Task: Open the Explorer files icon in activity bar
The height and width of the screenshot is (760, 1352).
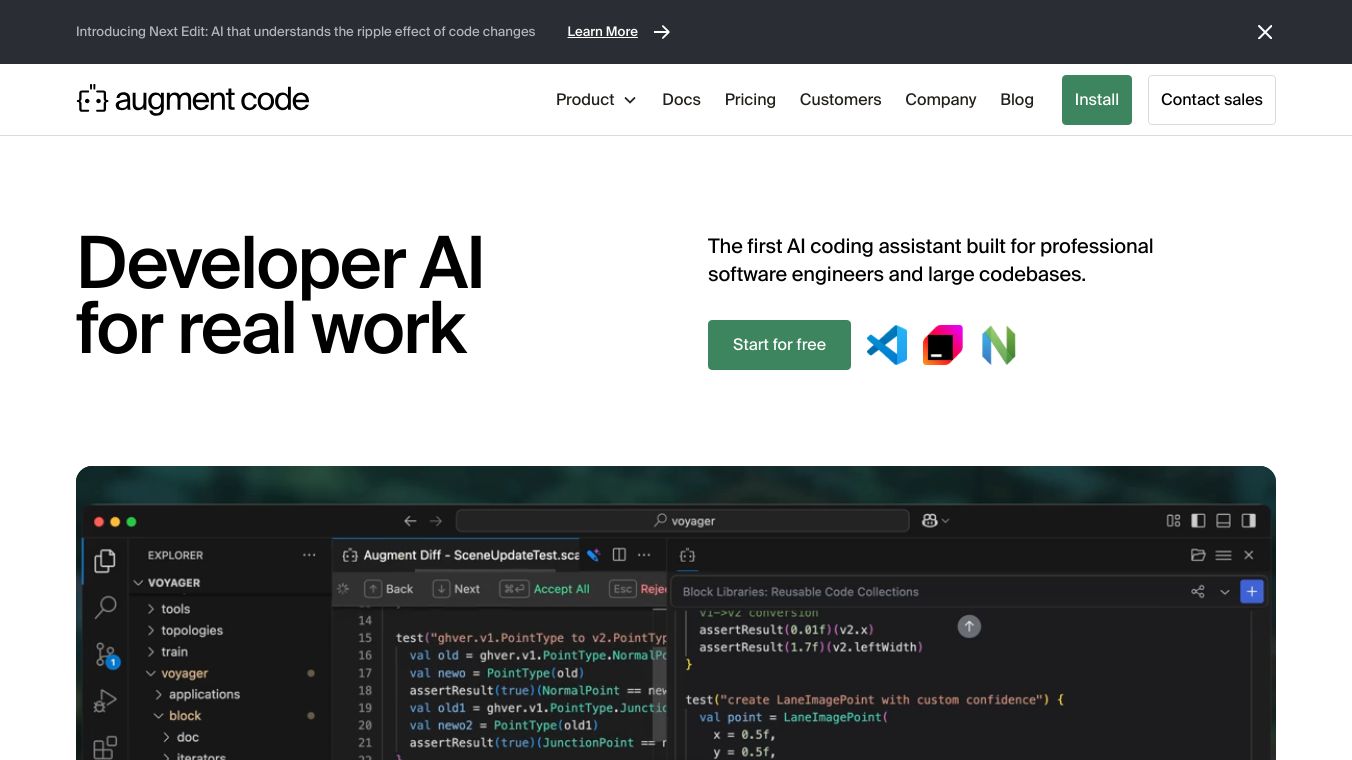Action: coord(105,561)
